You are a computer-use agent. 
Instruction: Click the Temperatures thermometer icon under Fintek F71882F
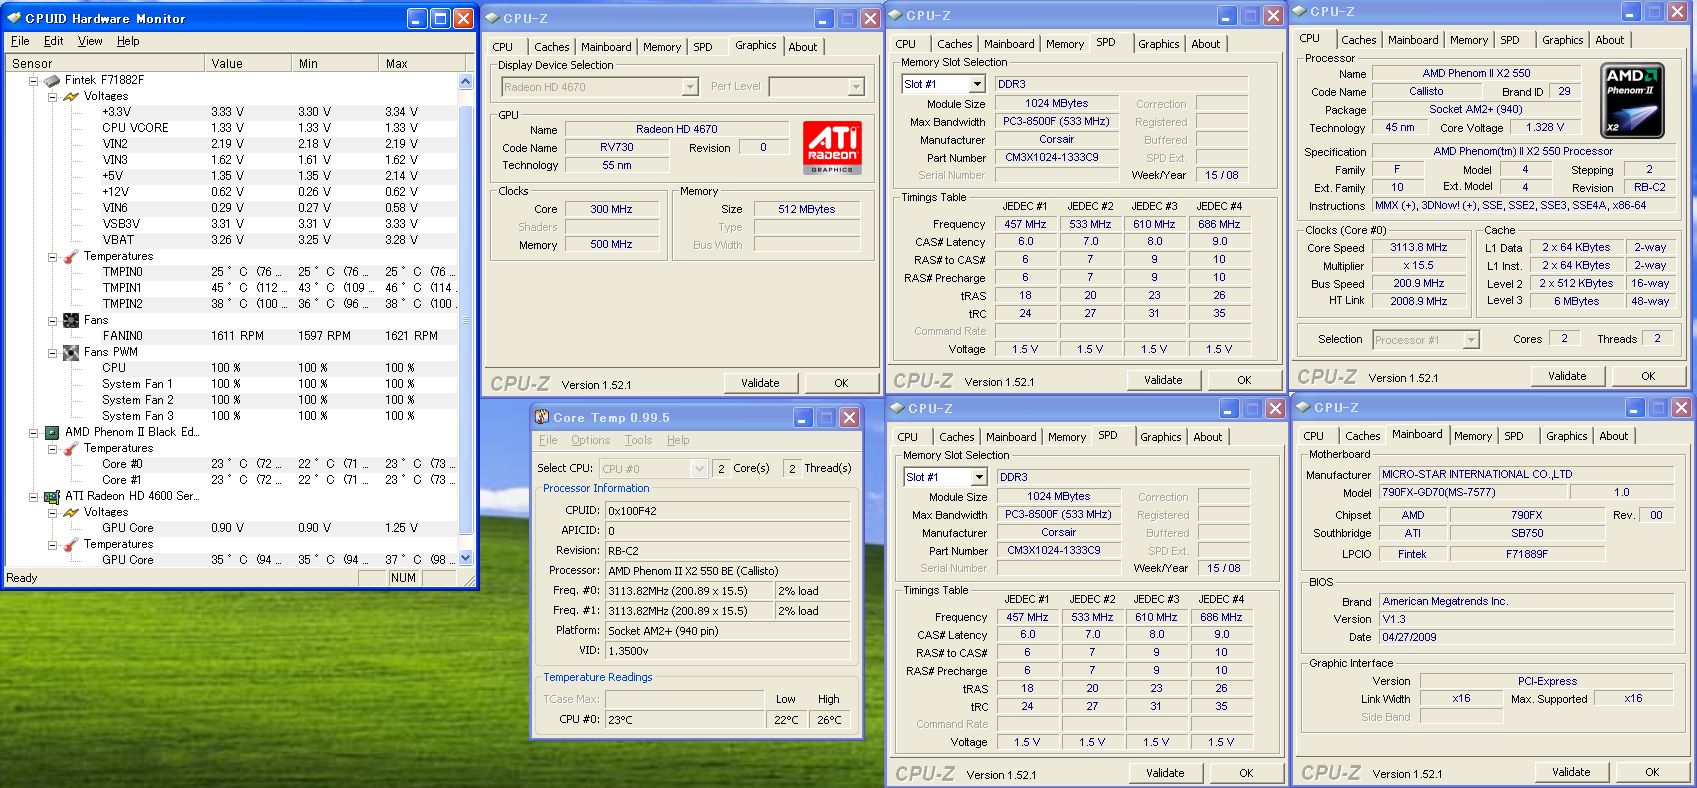71,256
